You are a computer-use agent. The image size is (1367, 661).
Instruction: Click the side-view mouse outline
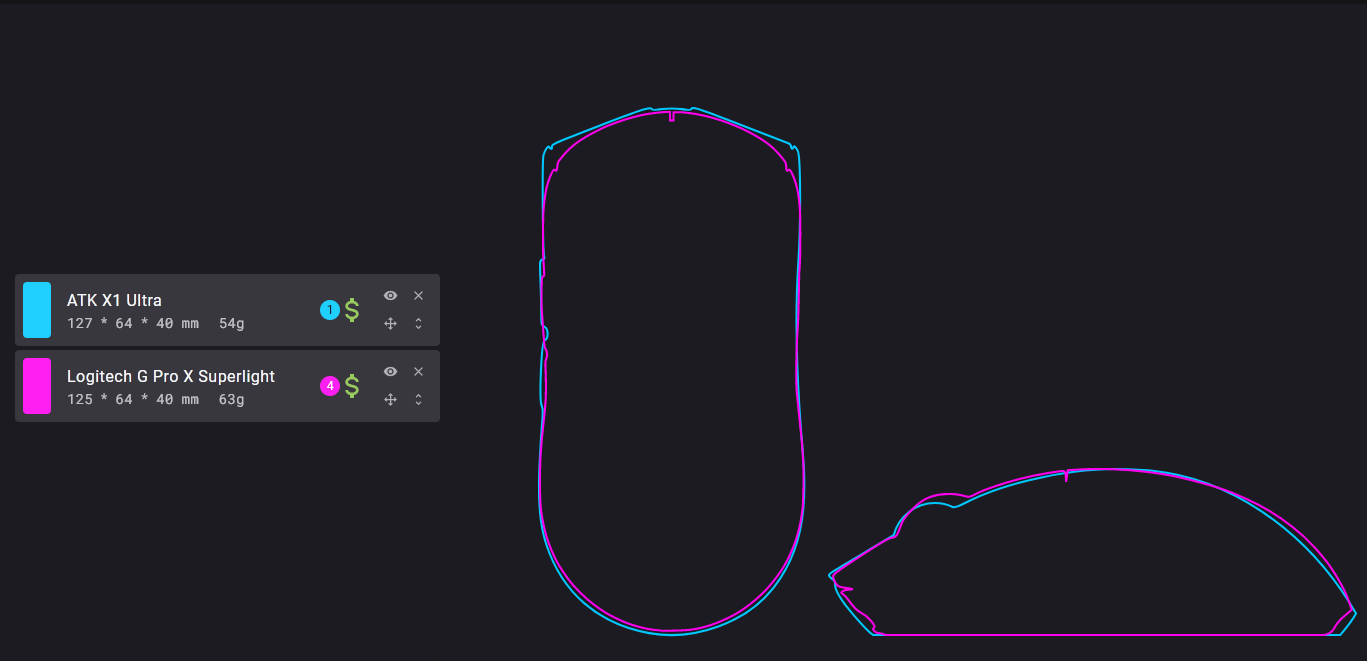[x=1092, y=552]
